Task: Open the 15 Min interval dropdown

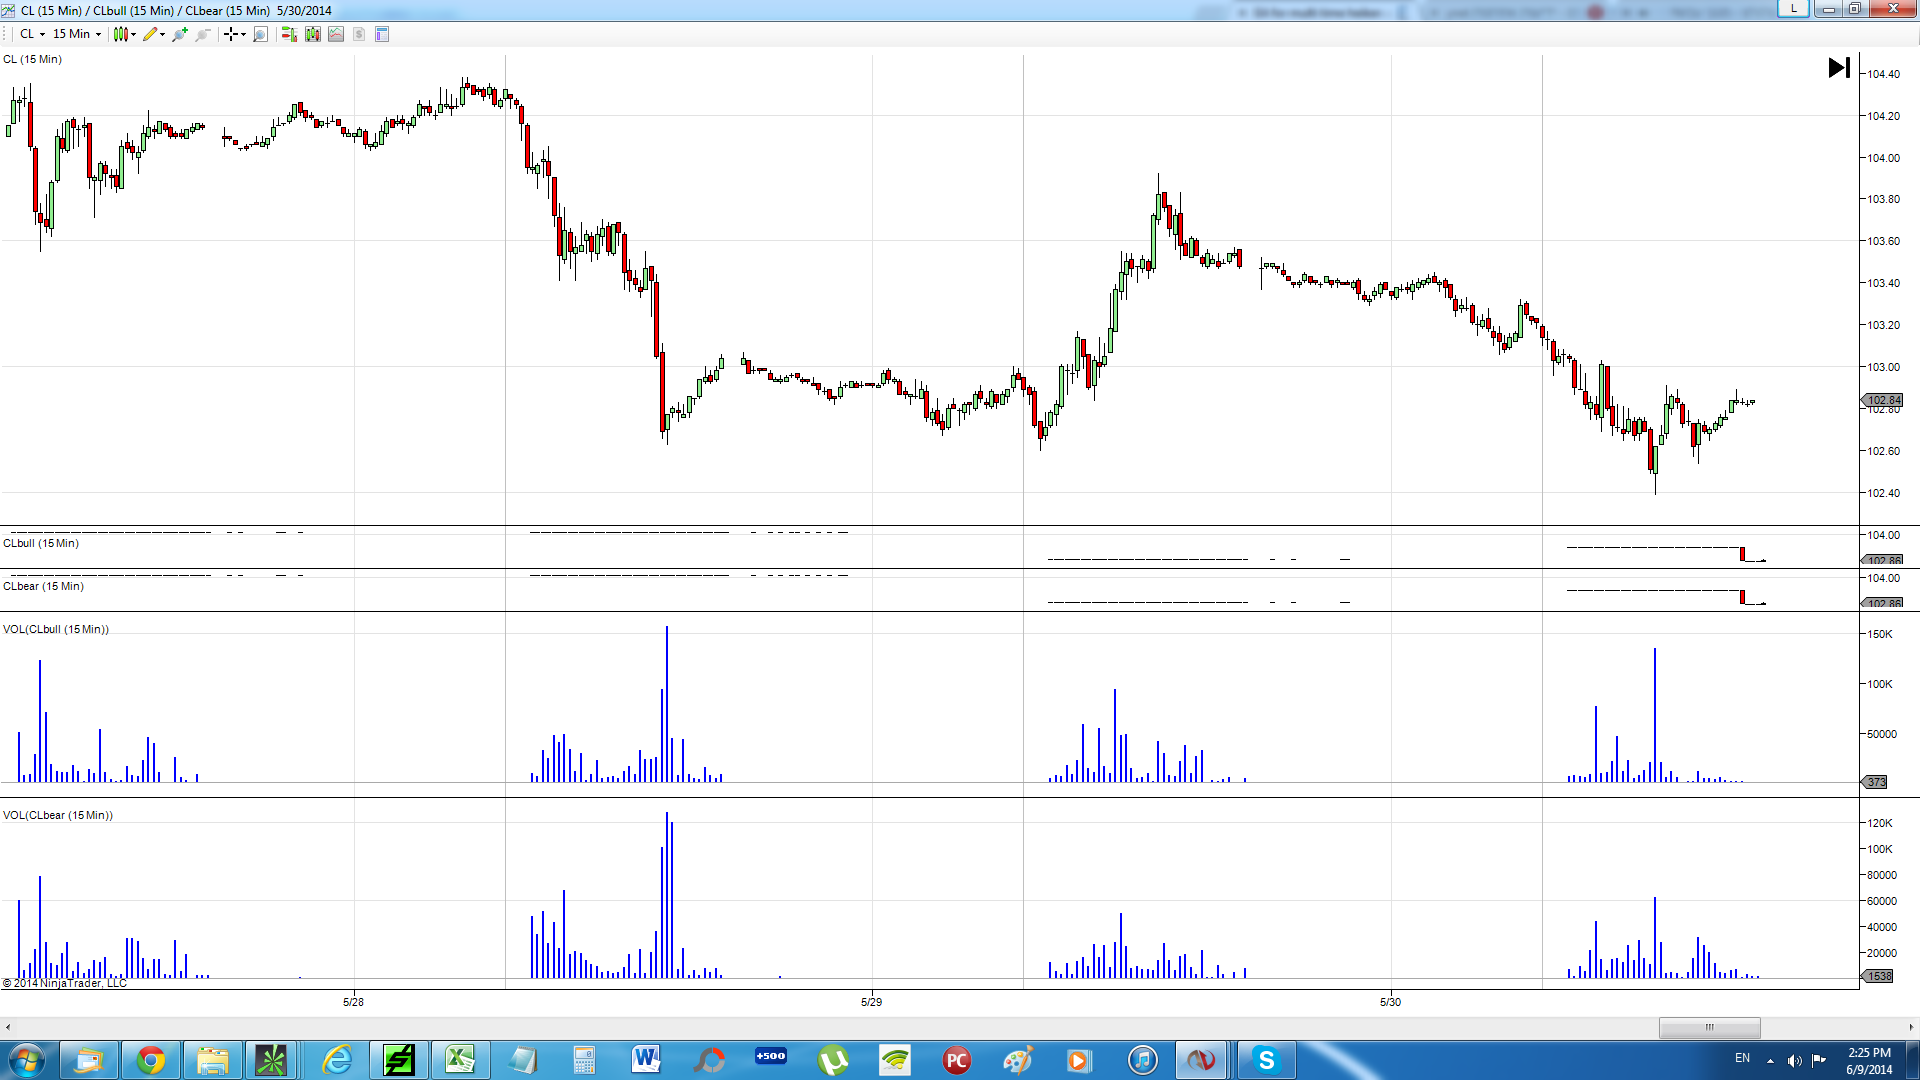Action: [76, 34]
